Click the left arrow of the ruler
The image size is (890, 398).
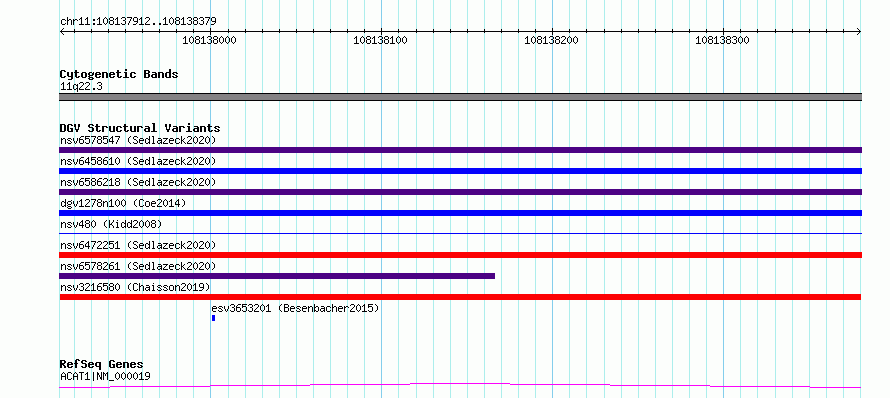[x=62, y=32]
